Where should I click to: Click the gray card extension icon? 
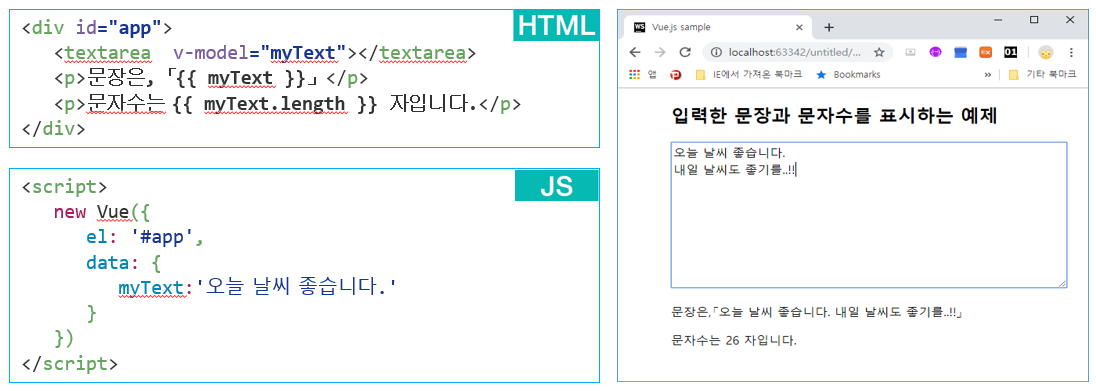[x=910, y=52]
